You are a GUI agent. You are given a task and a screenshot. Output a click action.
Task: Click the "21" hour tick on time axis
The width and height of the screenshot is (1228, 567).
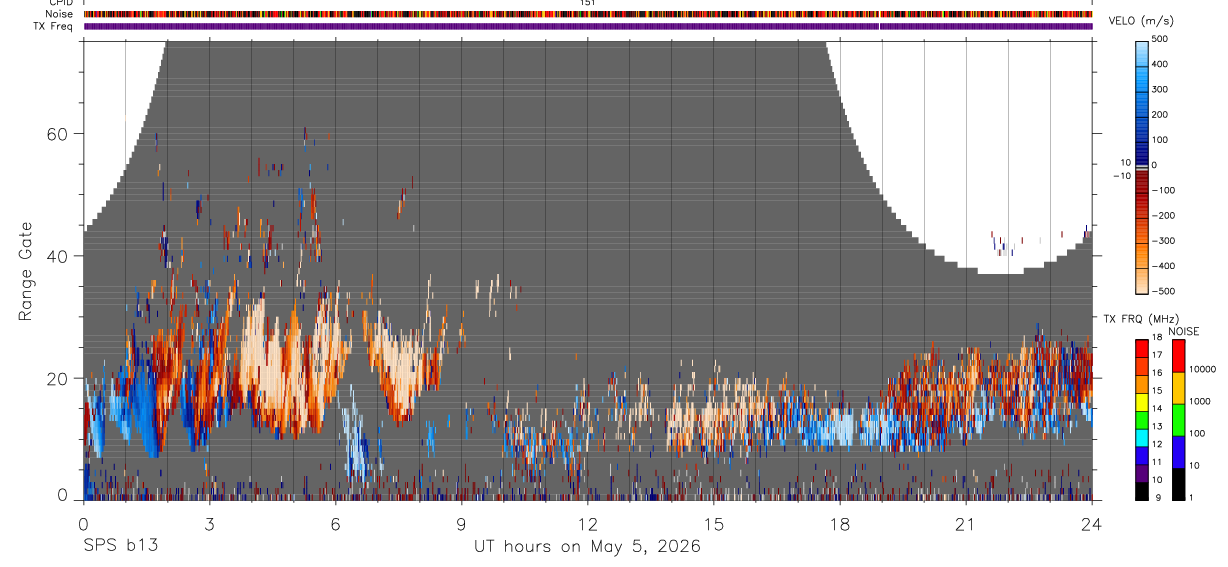pyautogui.click(x=965, y=524)
